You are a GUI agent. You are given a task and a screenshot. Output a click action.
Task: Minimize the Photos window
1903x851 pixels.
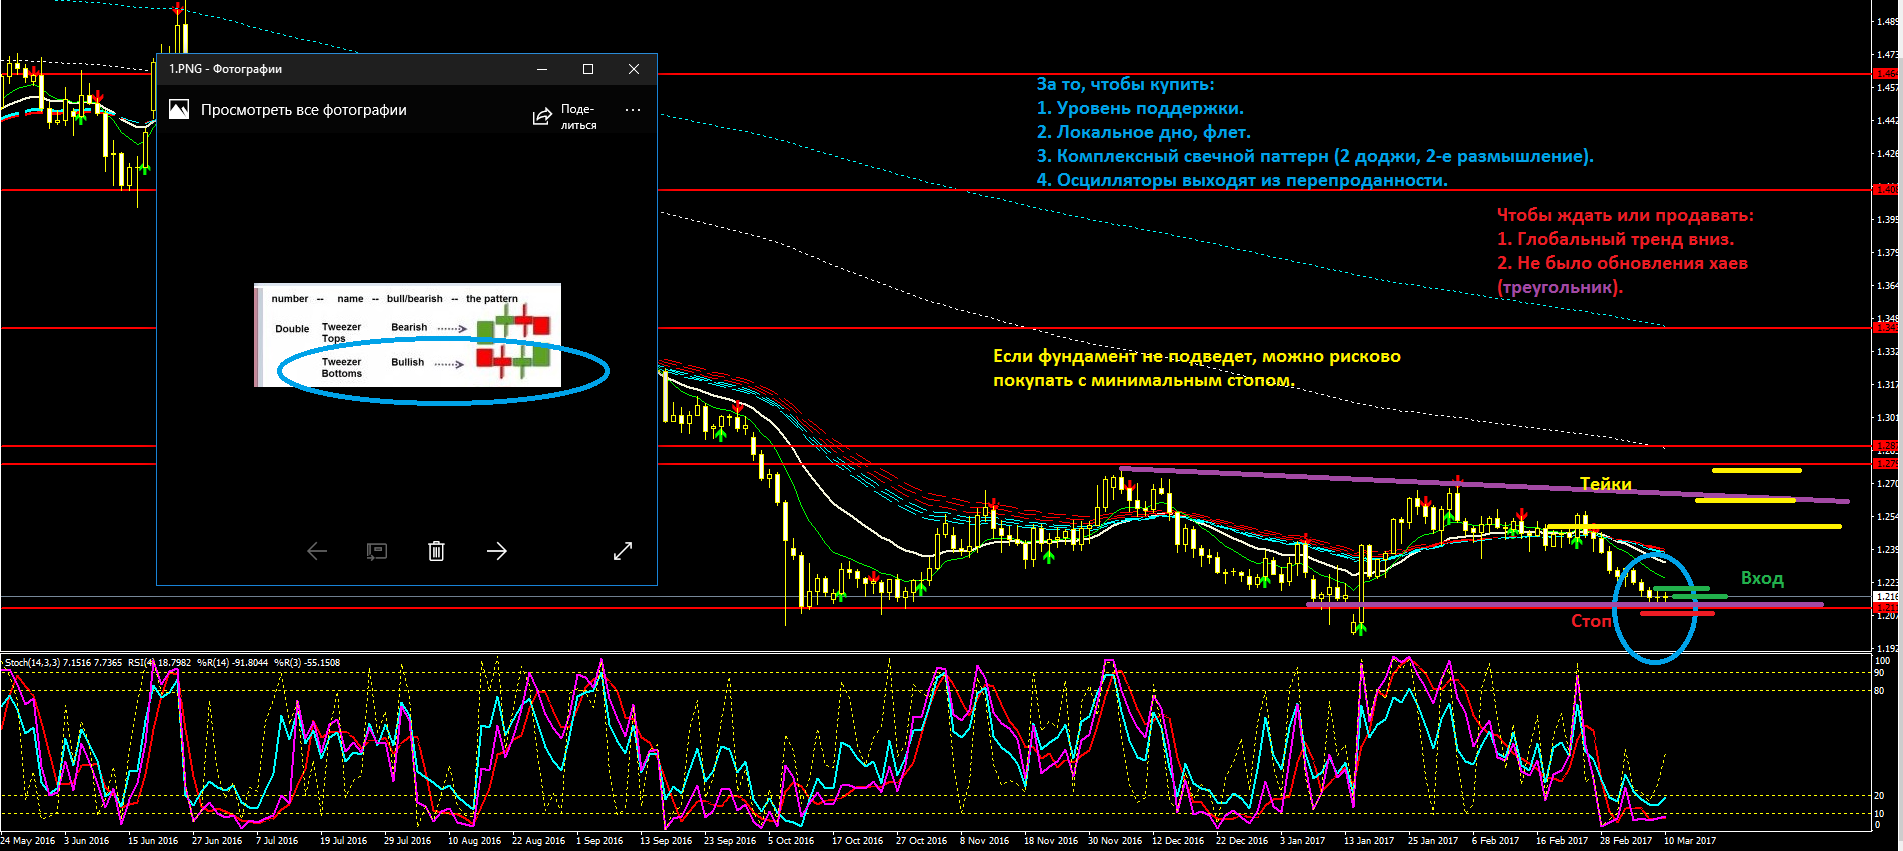[x=542, y=69]
